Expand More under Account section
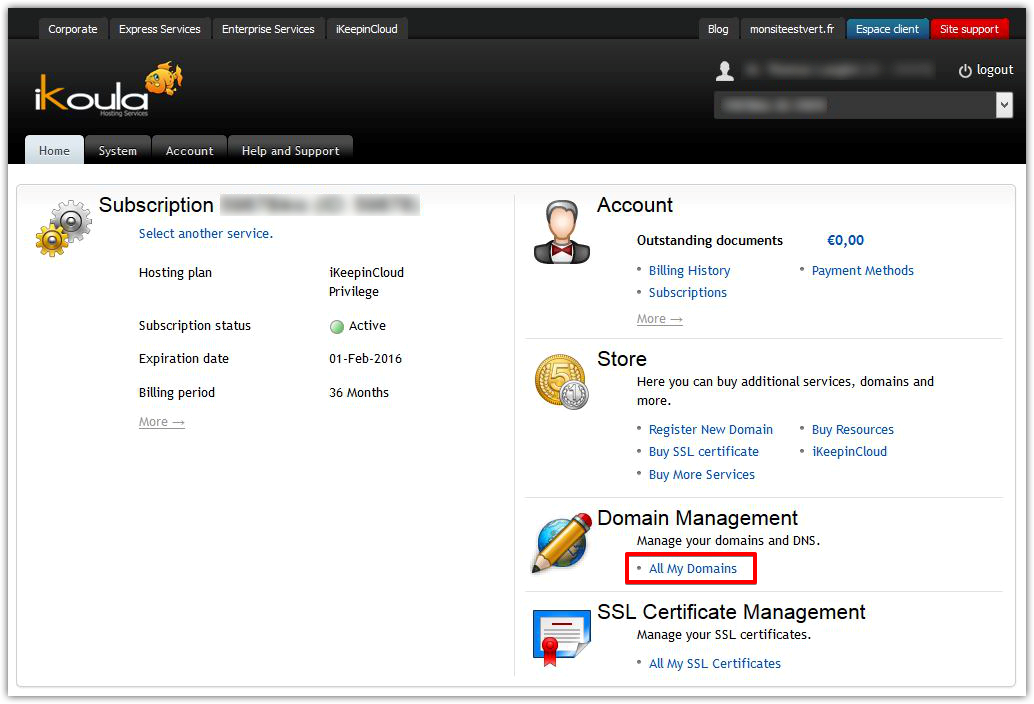The image size is (1034, 704). pos(659,319)
